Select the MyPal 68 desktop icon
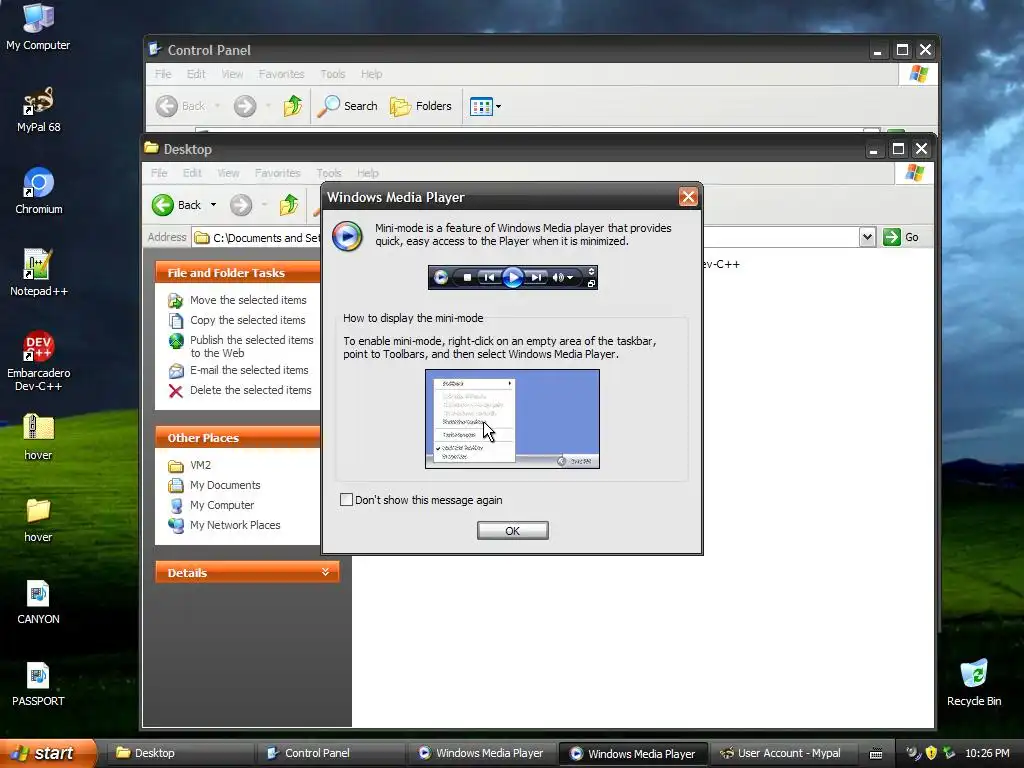 click(39, 110)
